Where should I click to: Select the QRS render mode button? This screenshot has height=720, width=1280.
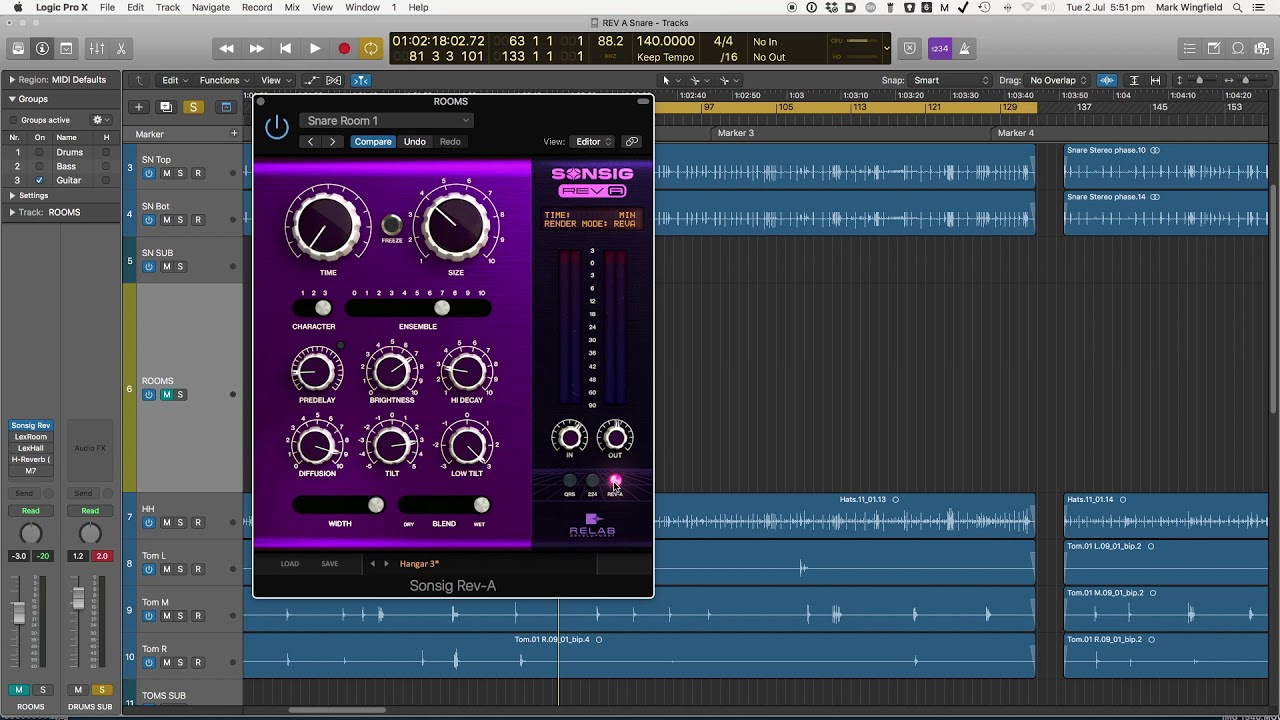click(x=570, y=481)
